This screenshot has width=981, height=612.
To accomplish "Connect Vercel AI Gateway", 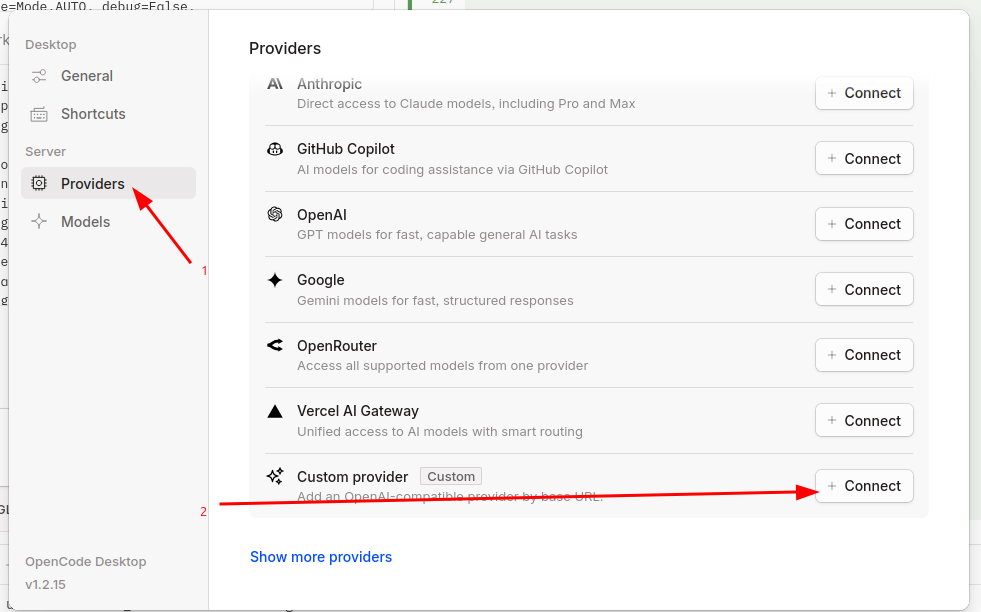I will point(864,421).
